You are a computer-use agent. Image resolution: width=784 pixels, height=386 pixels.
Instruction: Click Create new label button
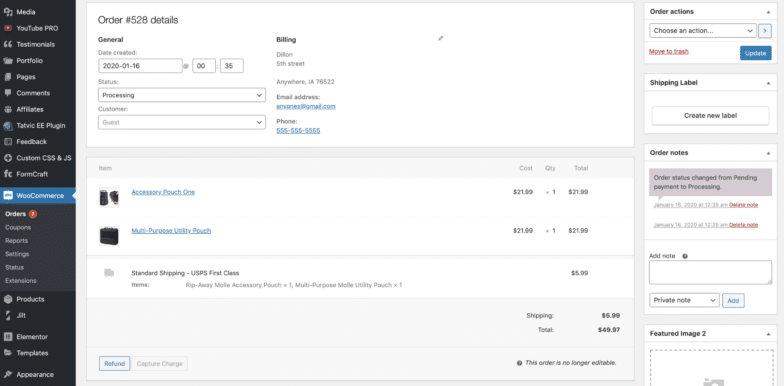point(710,116)
